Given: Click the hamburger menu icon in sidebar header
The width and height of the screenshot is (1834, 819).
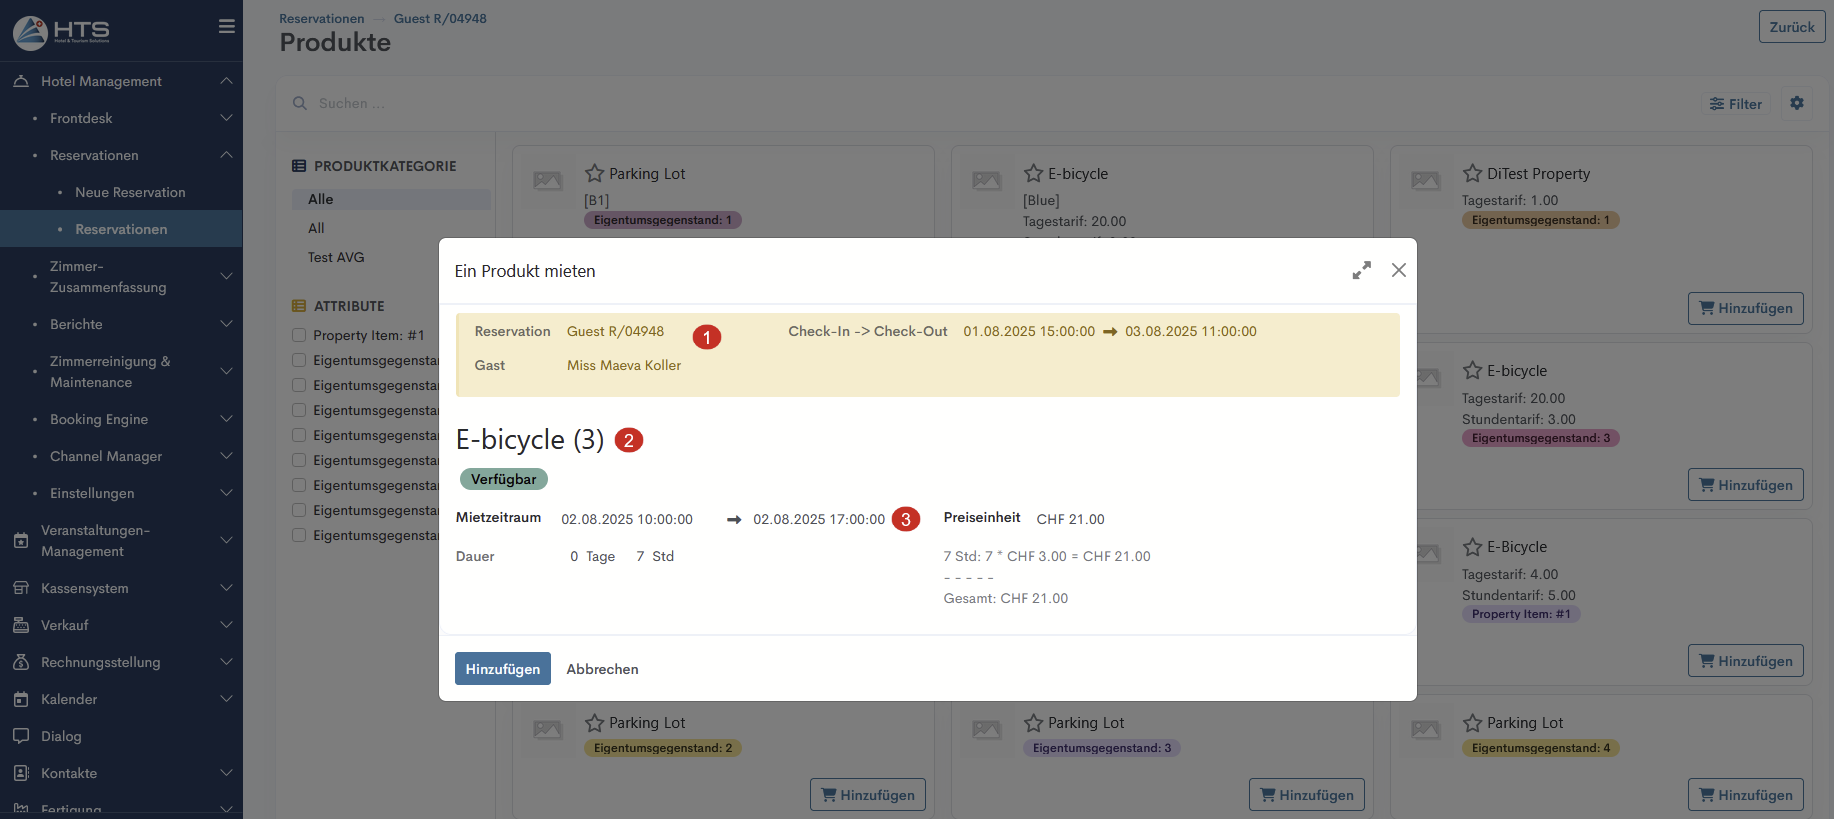Looking at the screenshot, I should click(227, 27).
